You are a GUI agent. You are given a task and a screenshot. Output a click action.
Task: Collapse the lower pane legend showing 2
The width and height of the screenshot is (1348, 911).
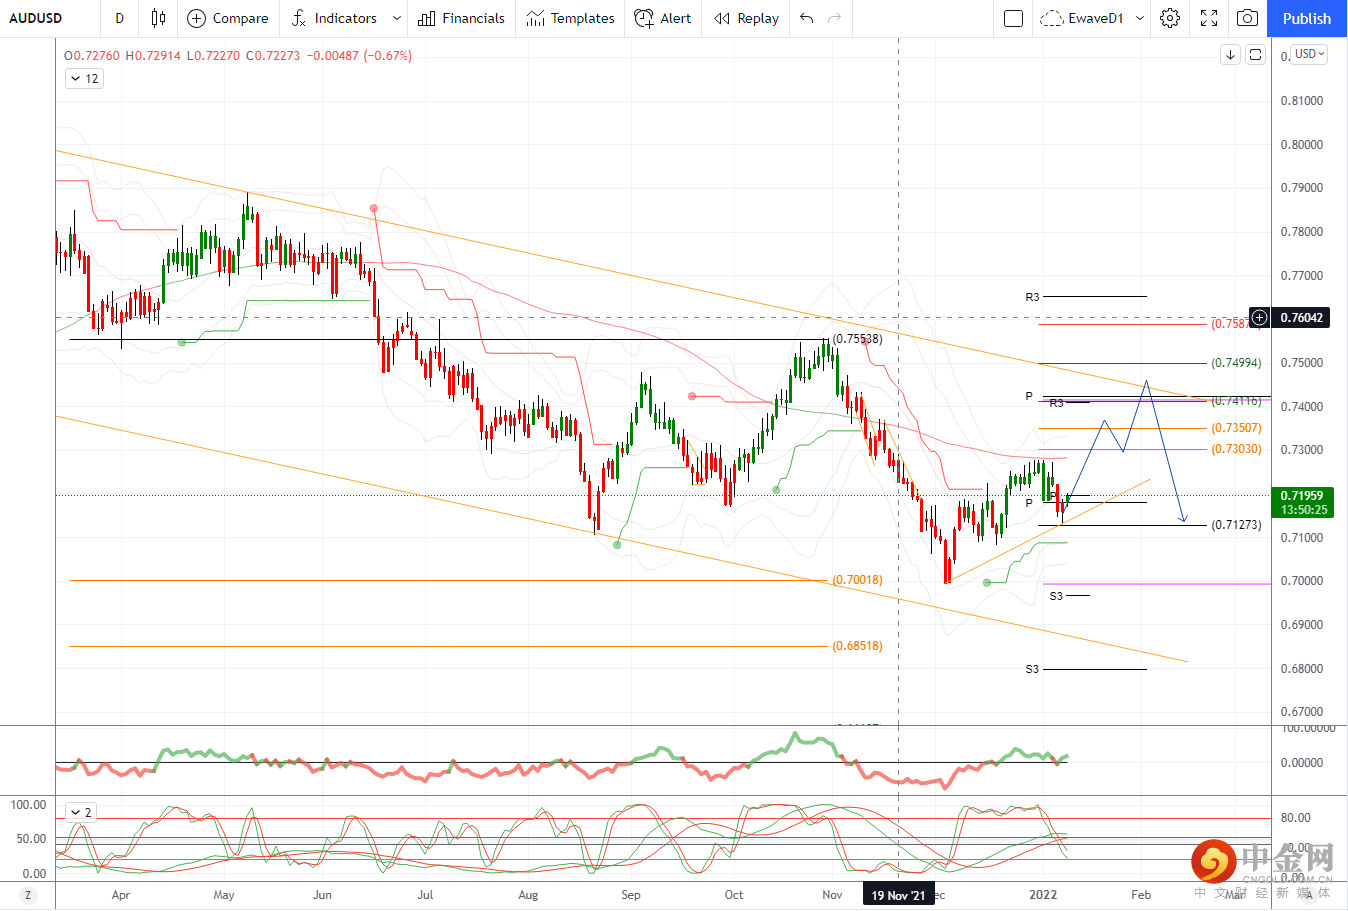pos(81,813)
